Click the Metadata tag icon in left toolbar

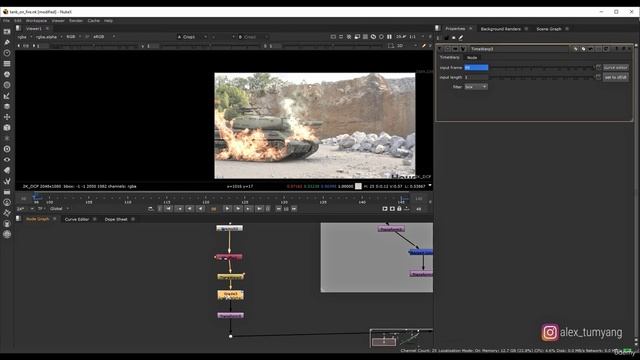[x=7, y=170]
